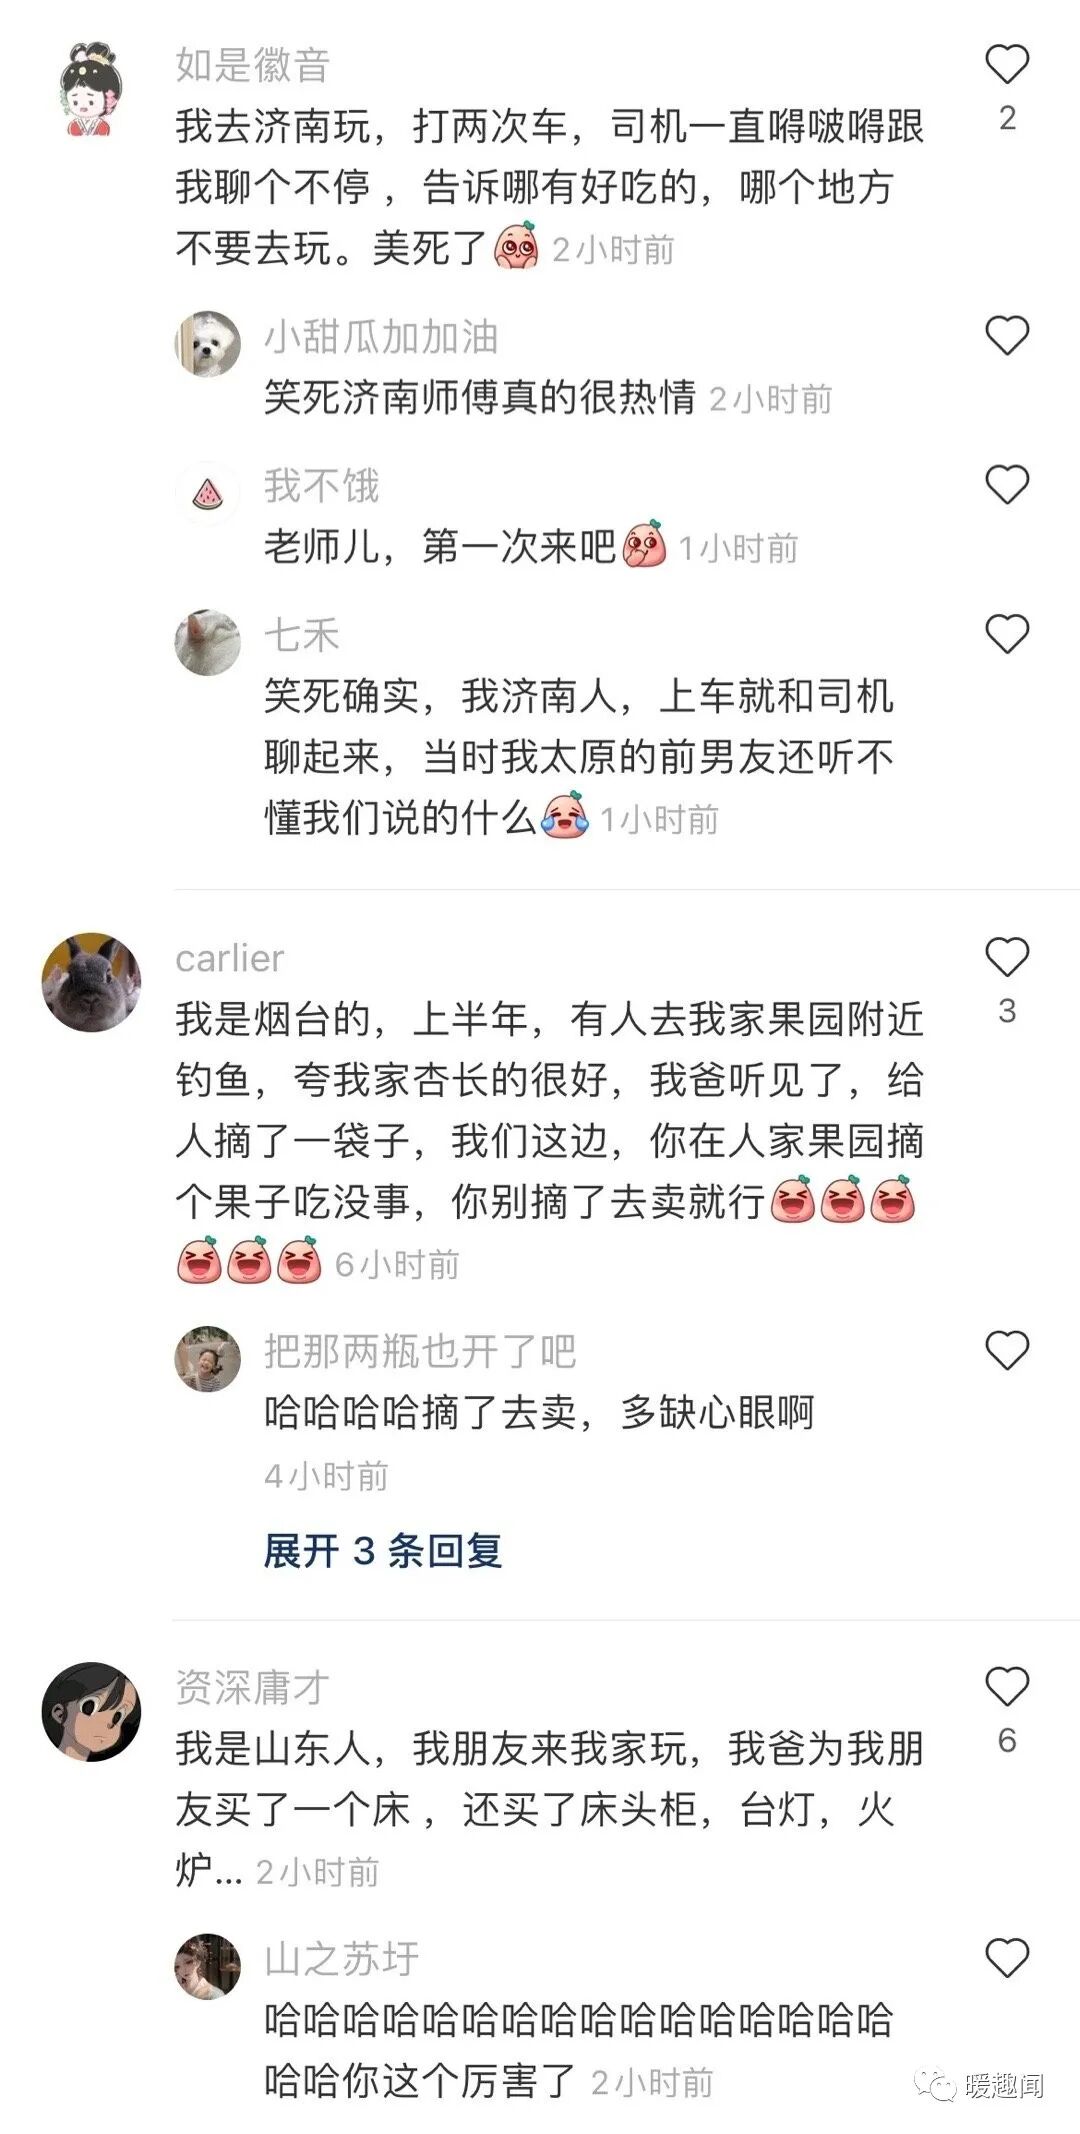1080x2134 pixels.
Task: Like 七禾's reply about Jinan drivers
Action: point(1007,634)
